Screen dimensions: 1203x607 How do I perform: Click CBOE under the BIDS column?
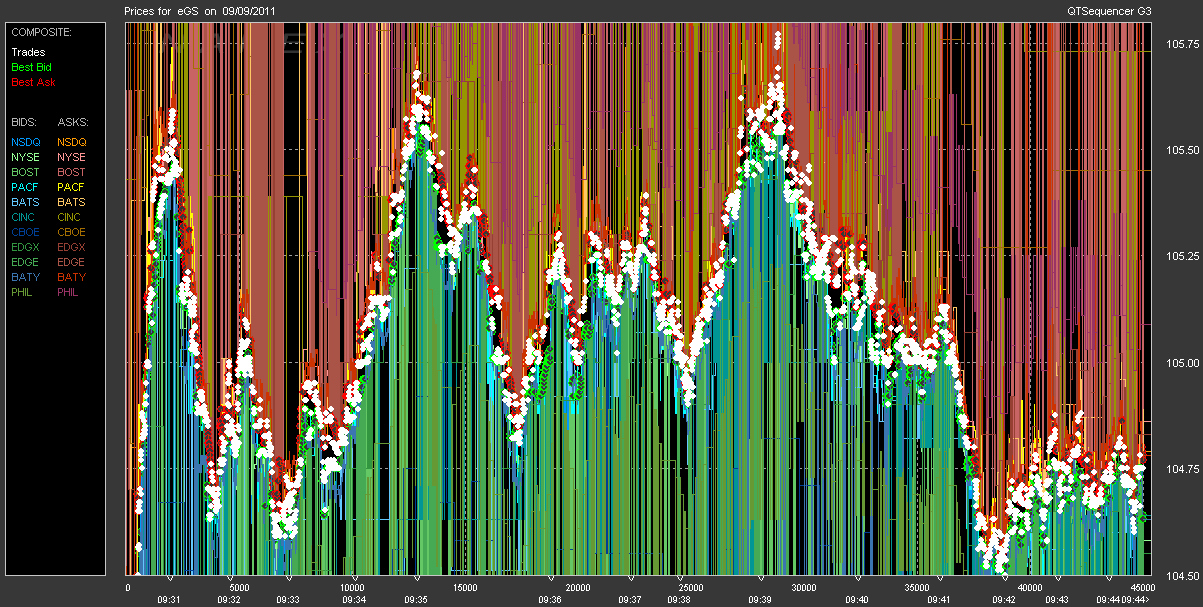coord(25,232)
